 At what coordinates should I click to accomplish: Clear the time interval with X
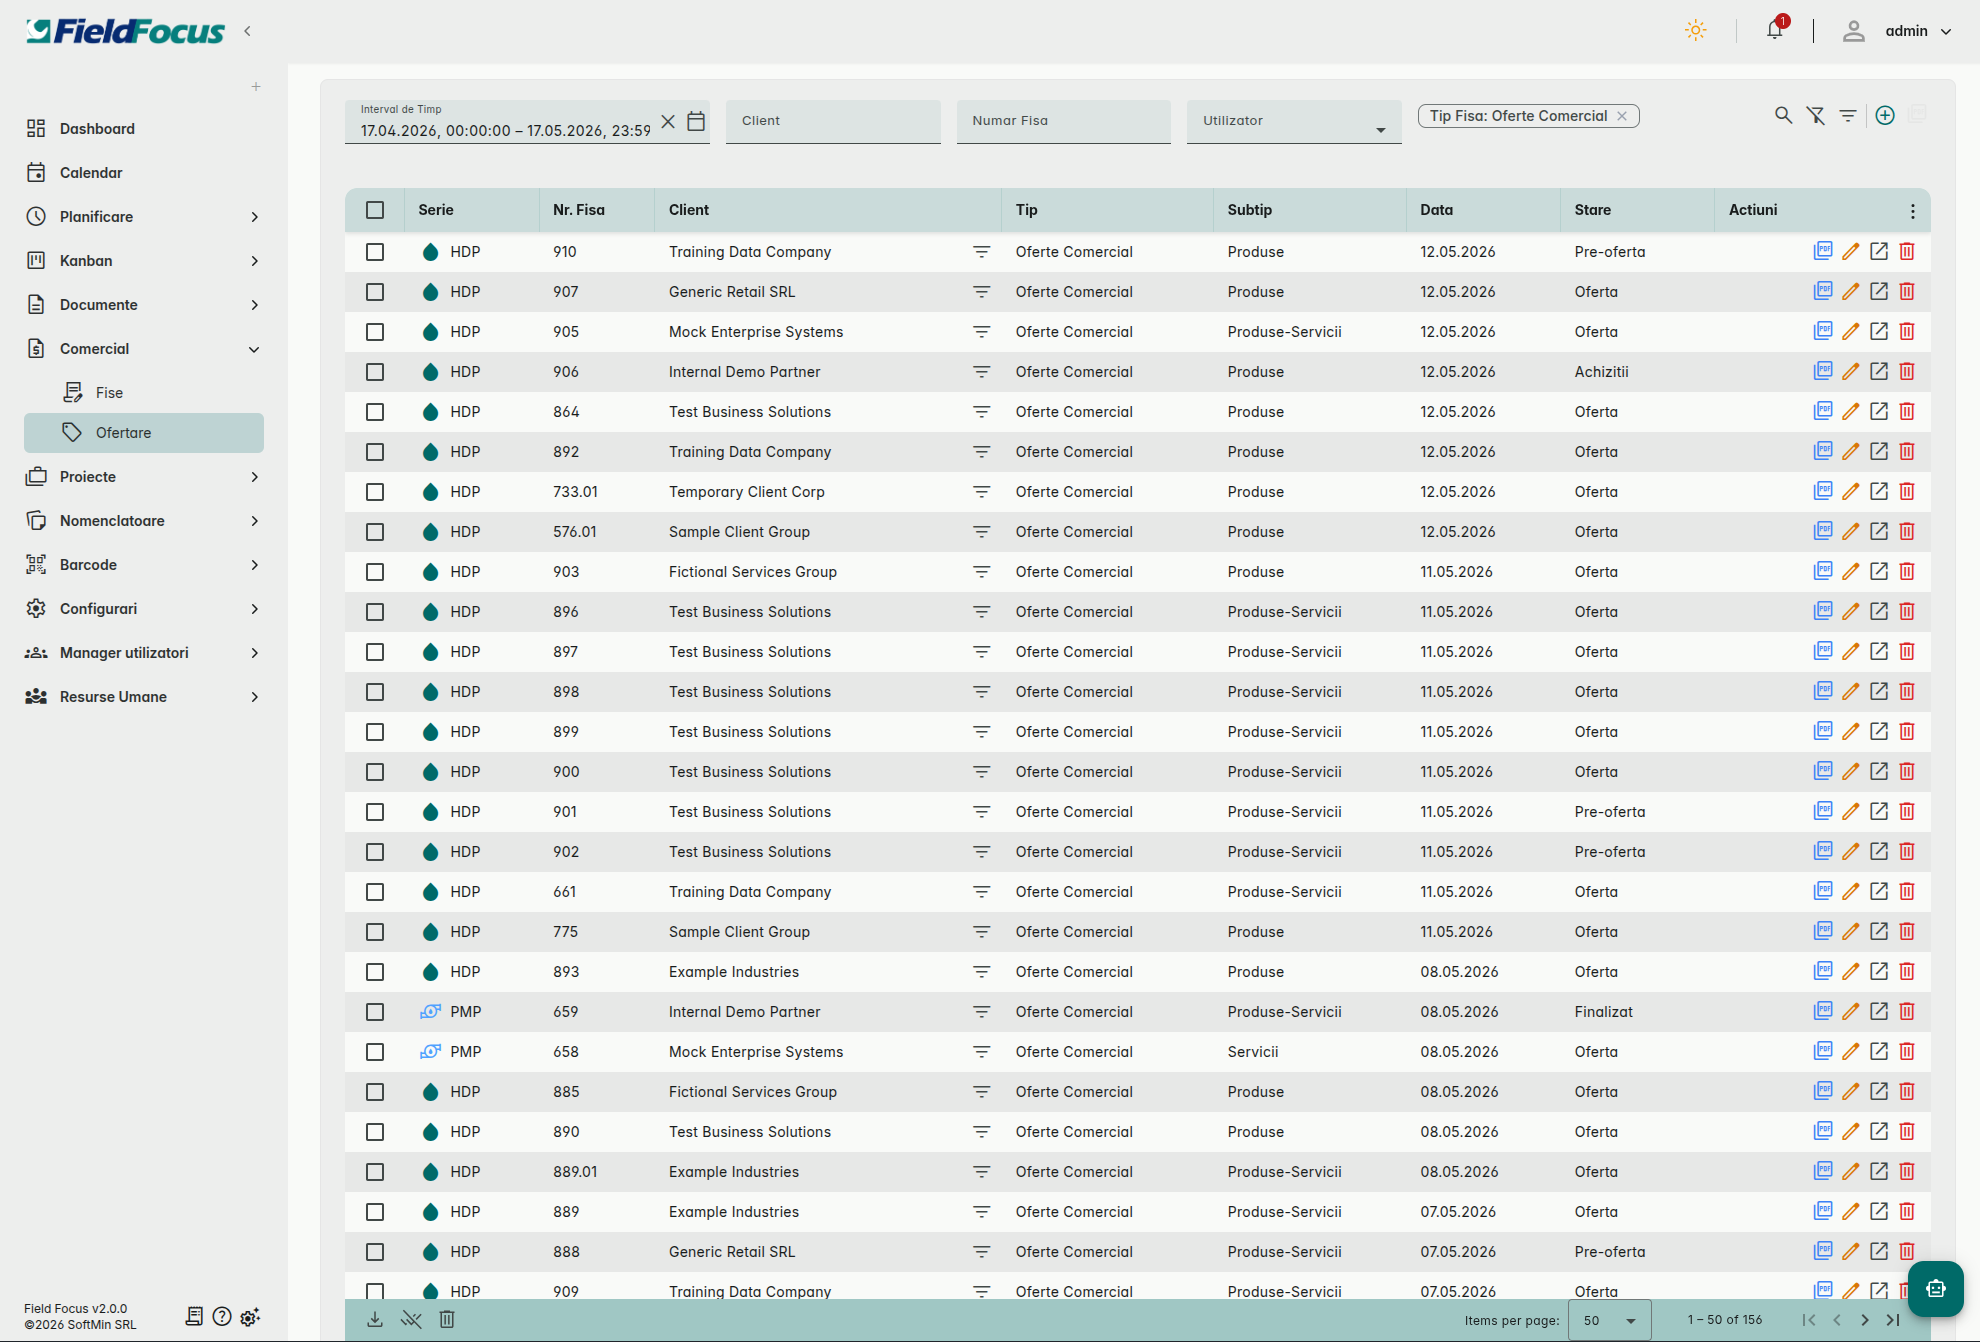pos(668,121)
